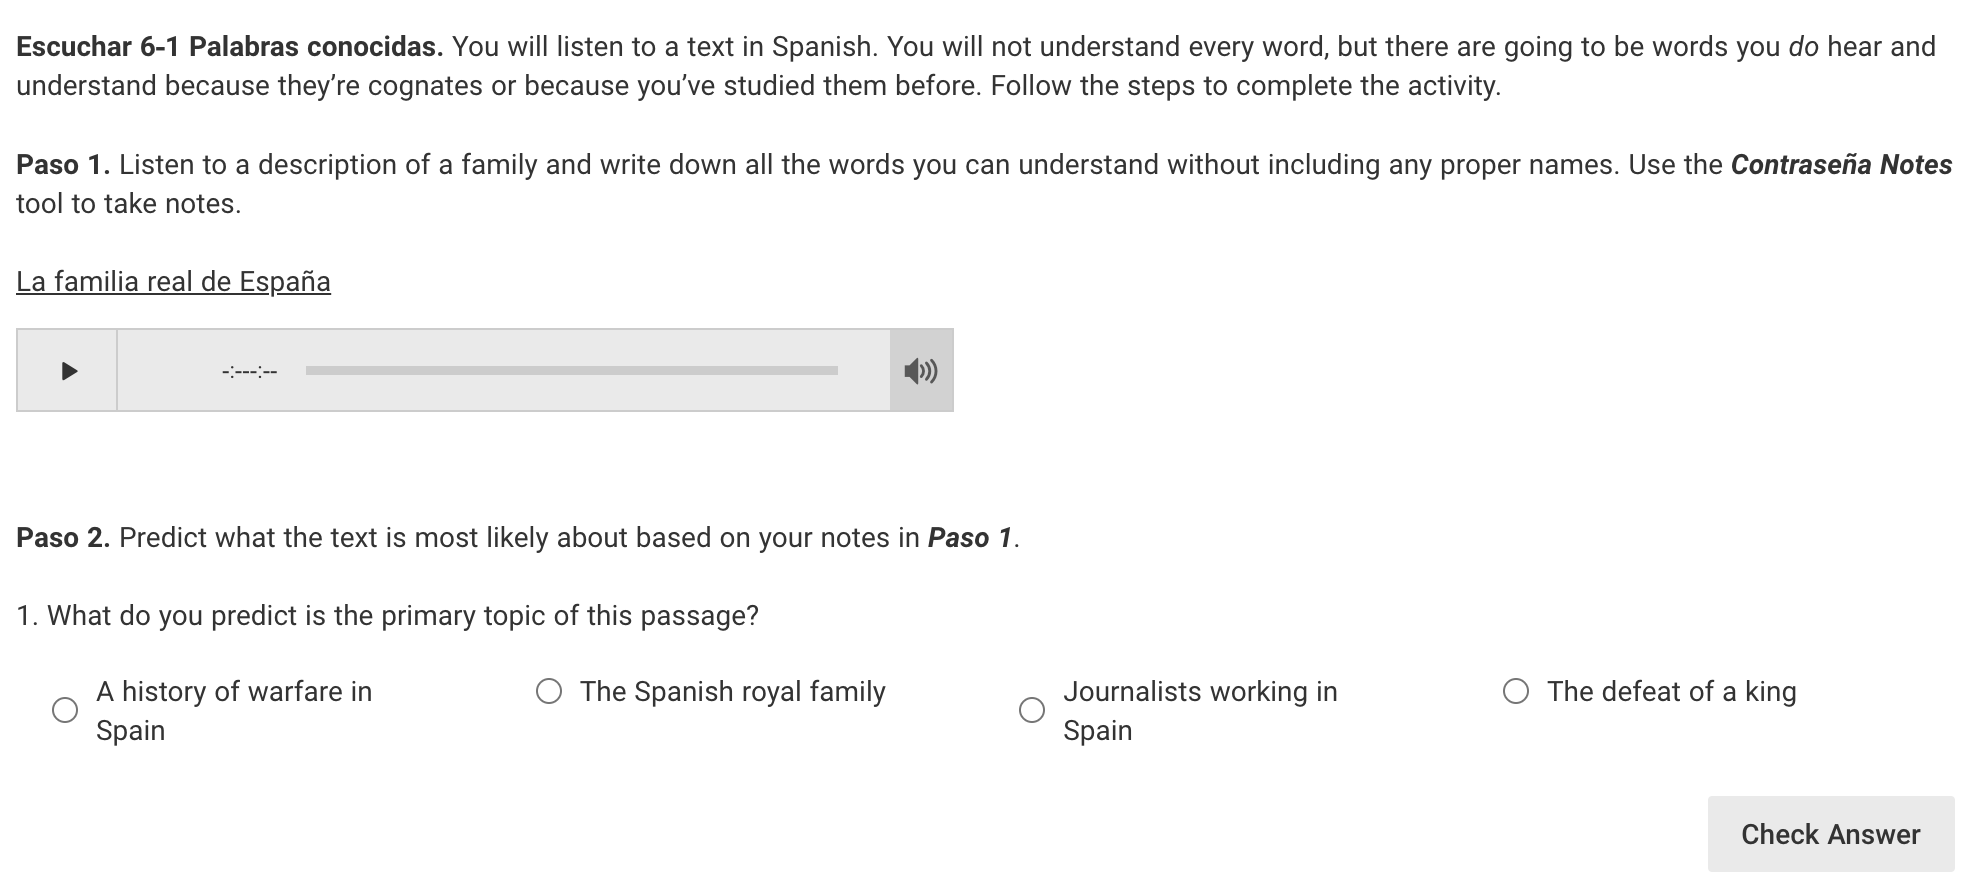The image size is (1974, 886).
Task: Mute the audio player volume icon
Action: [x=921, y=371]
